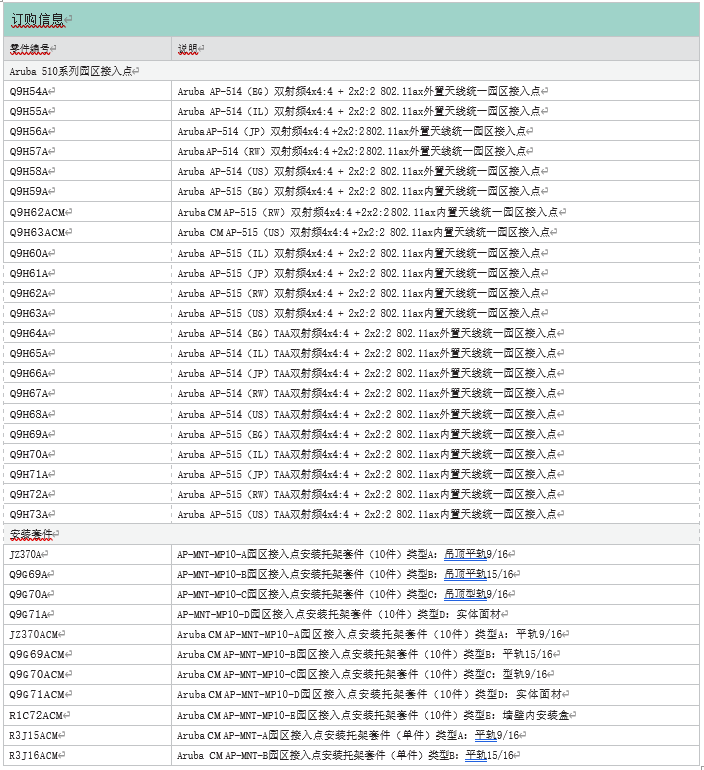Click part number Q9H70A

coord(29,454)
